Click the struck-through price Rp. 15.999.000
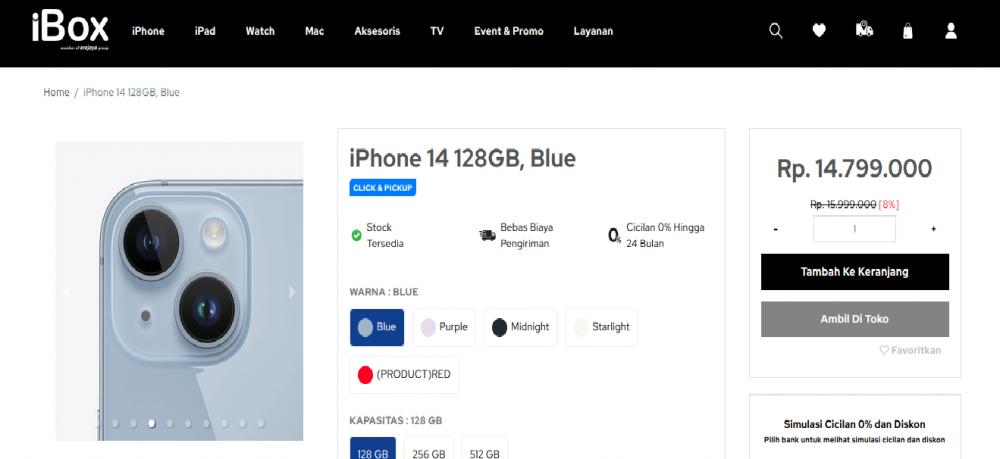Screen dimensions: 1000x459 point(842,204)
